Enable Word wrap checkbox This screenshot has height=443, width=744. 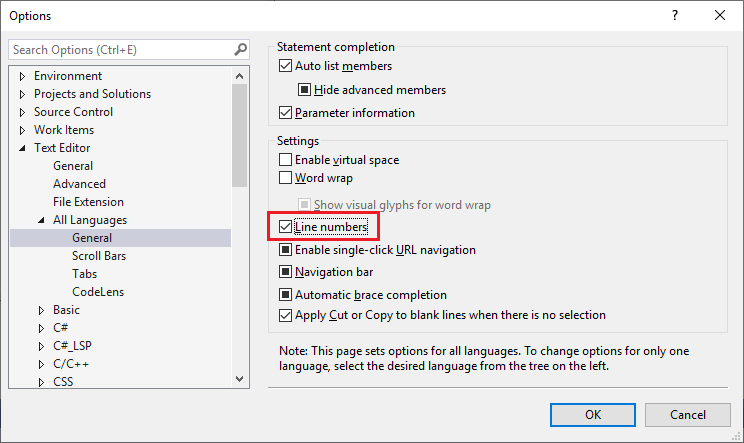(285, 178)
